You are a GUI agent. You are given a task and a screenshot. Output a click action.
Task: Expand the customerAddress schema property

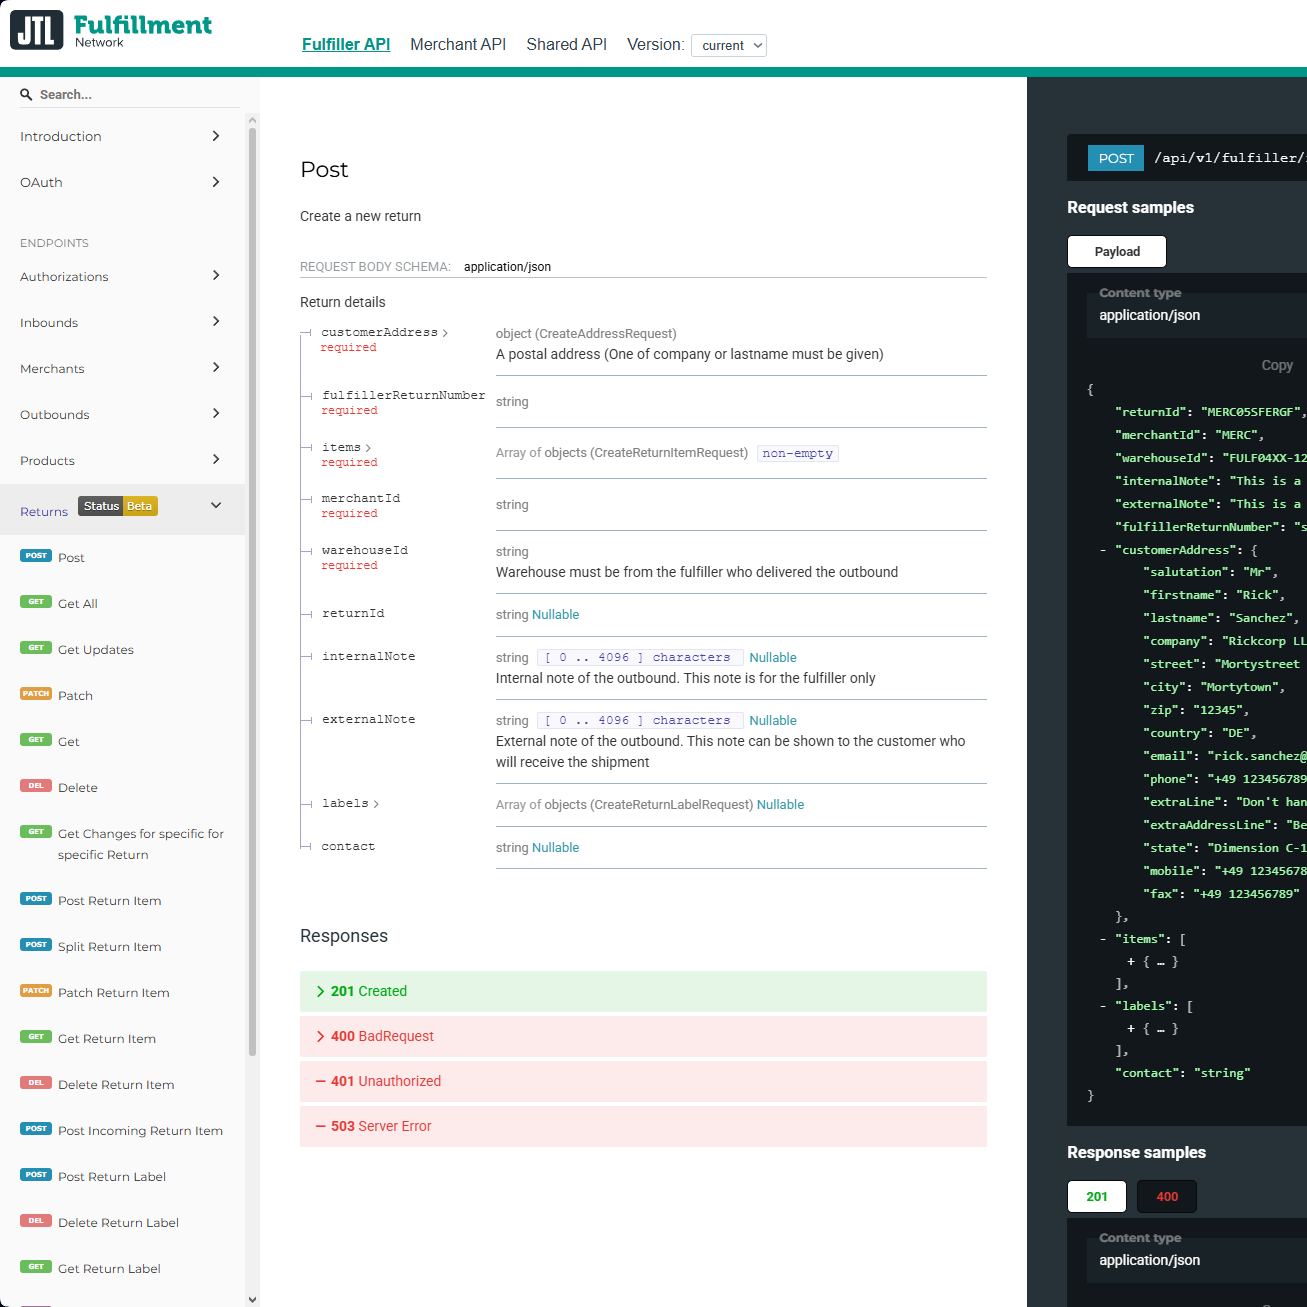(385, 333)
